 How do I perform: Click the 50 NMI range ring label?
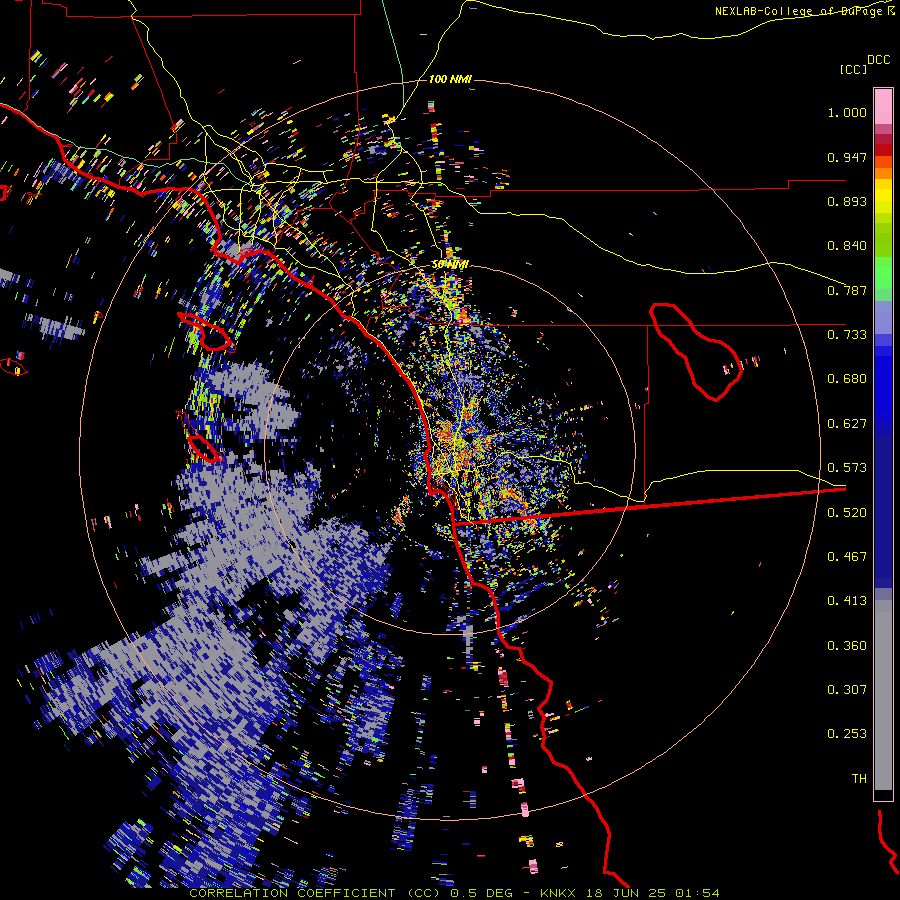pyautogui.click(x=450, y=265)
